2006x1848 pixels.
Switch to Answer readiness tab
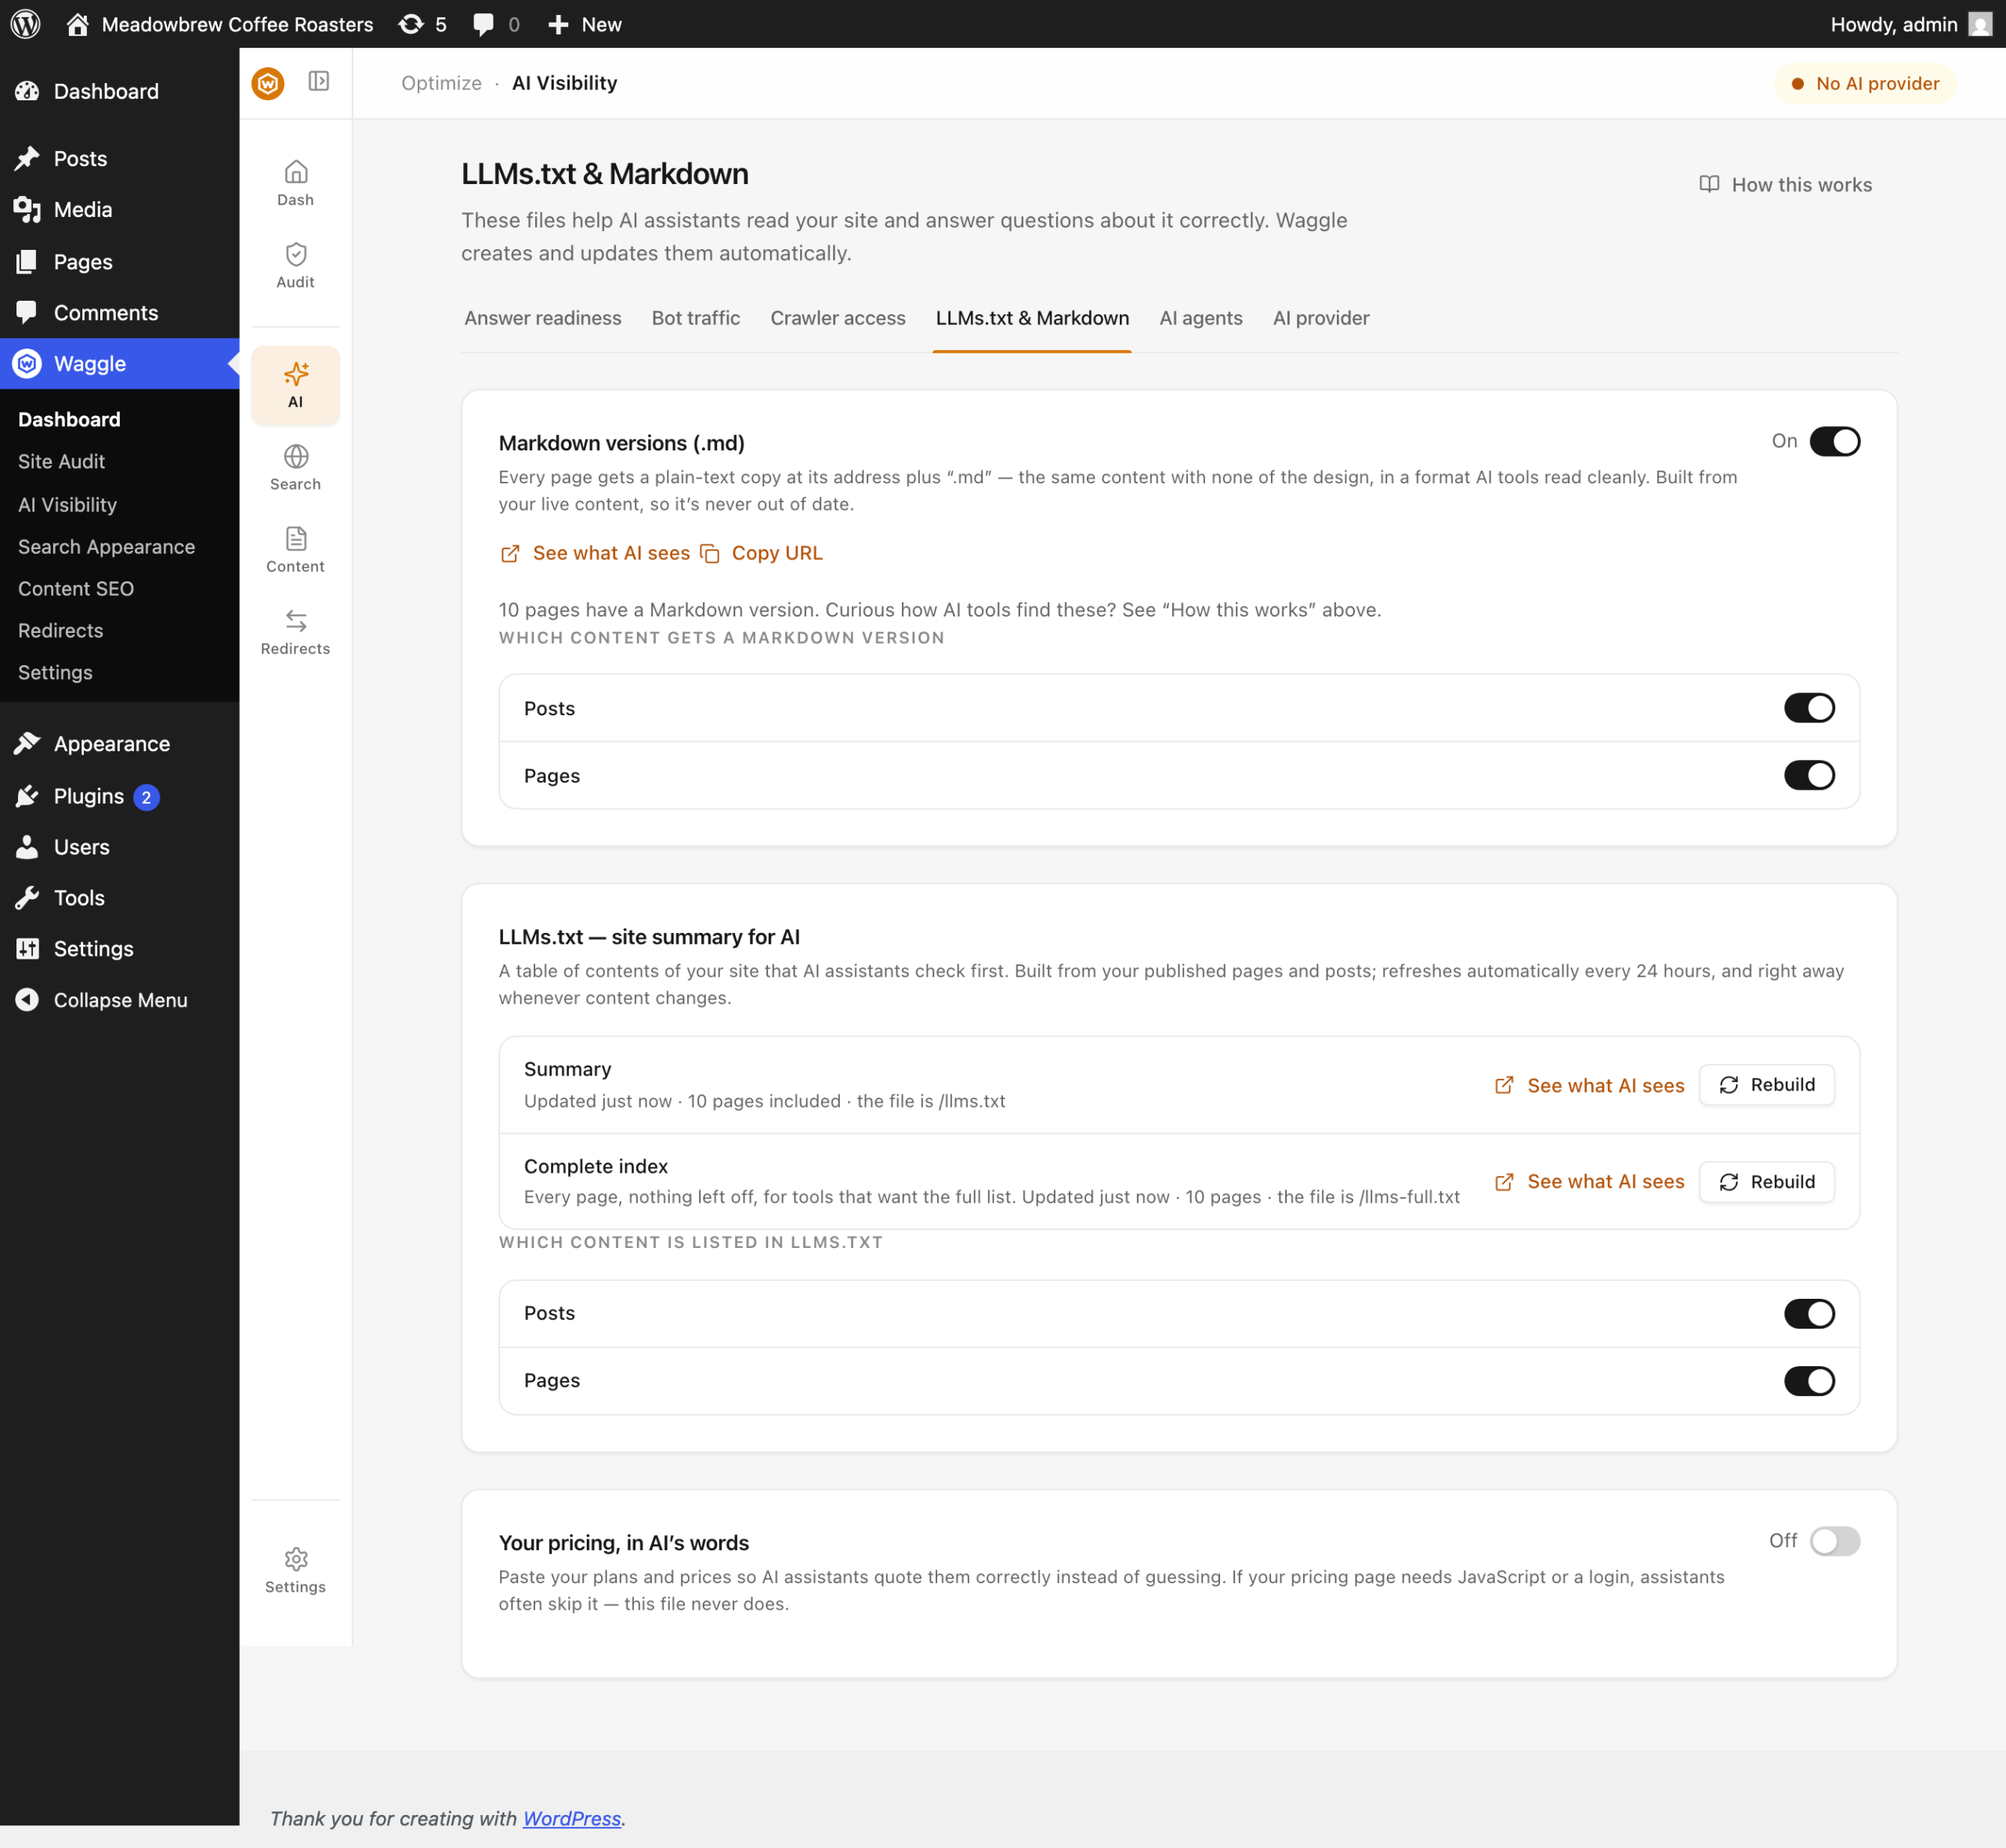tap(543, 318)
